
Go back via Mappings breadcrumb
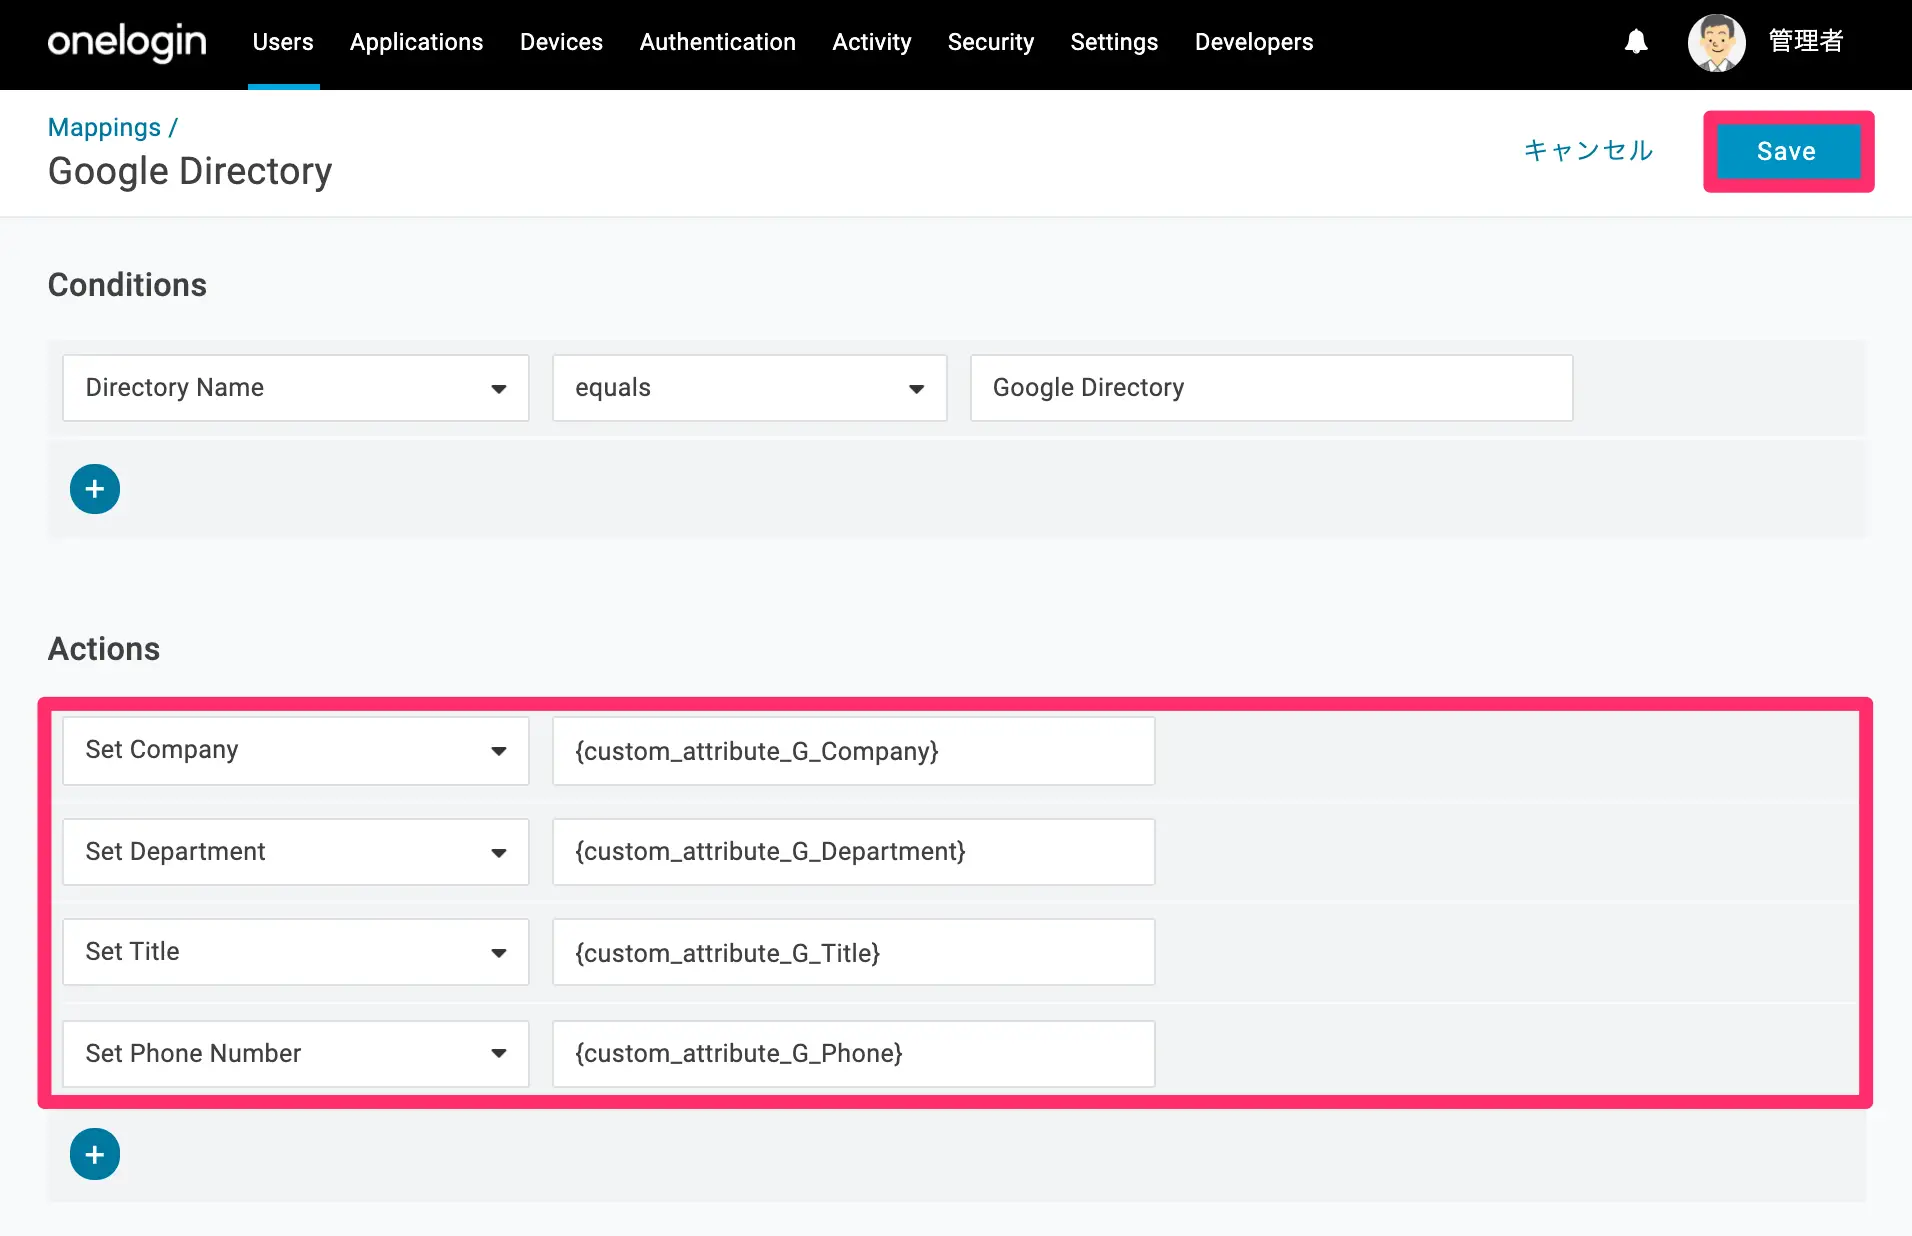click(x=104, y=128)
